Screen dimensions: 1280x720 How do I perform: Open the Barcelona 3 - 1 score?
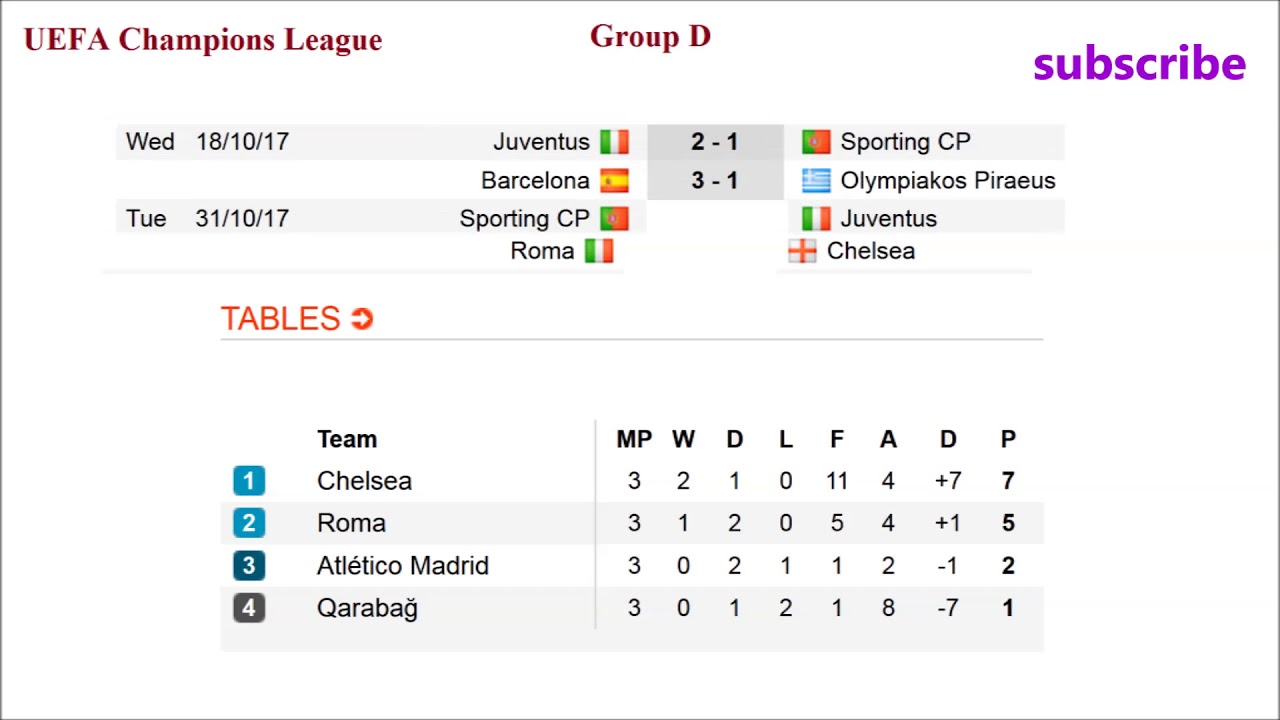click(714, 181)
